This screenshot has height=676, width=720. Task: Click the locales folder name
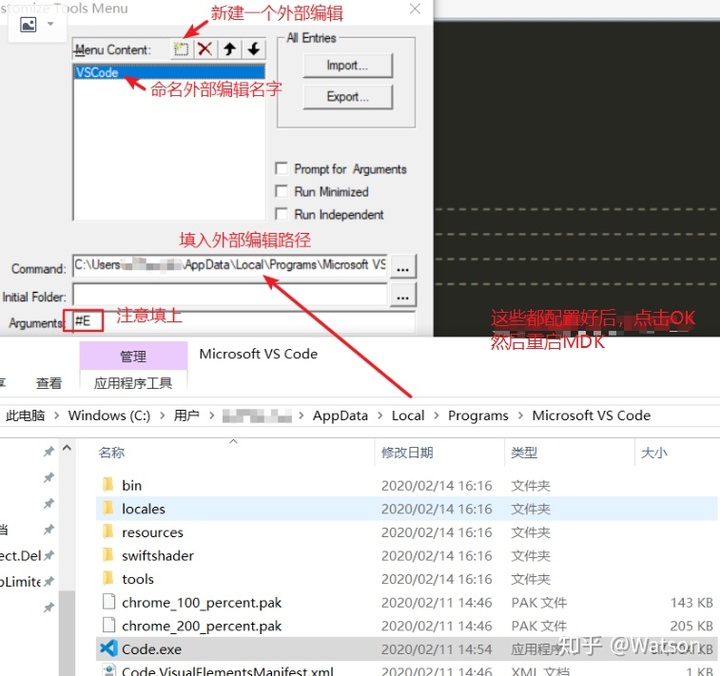click(143, 509)
